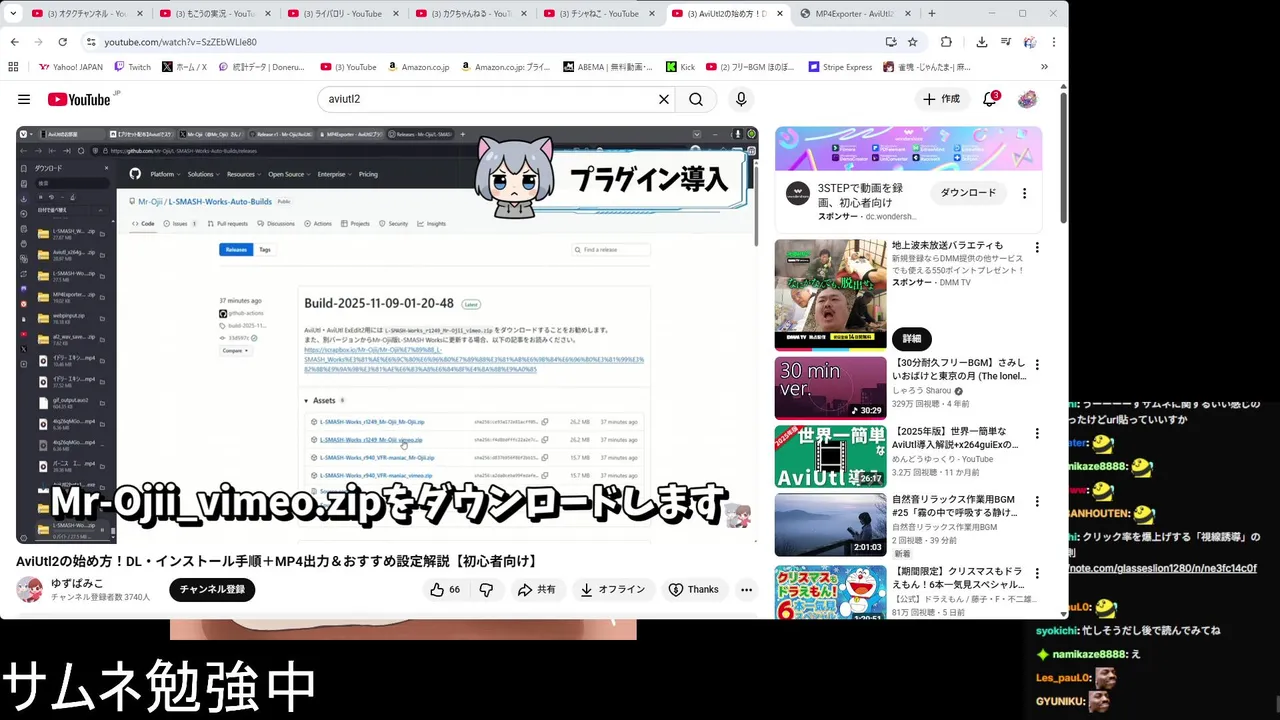This screenshot has width=1280, height=720.
Task: Show more bookmarks with the chevron
Action: click(x=1044, y=67)
